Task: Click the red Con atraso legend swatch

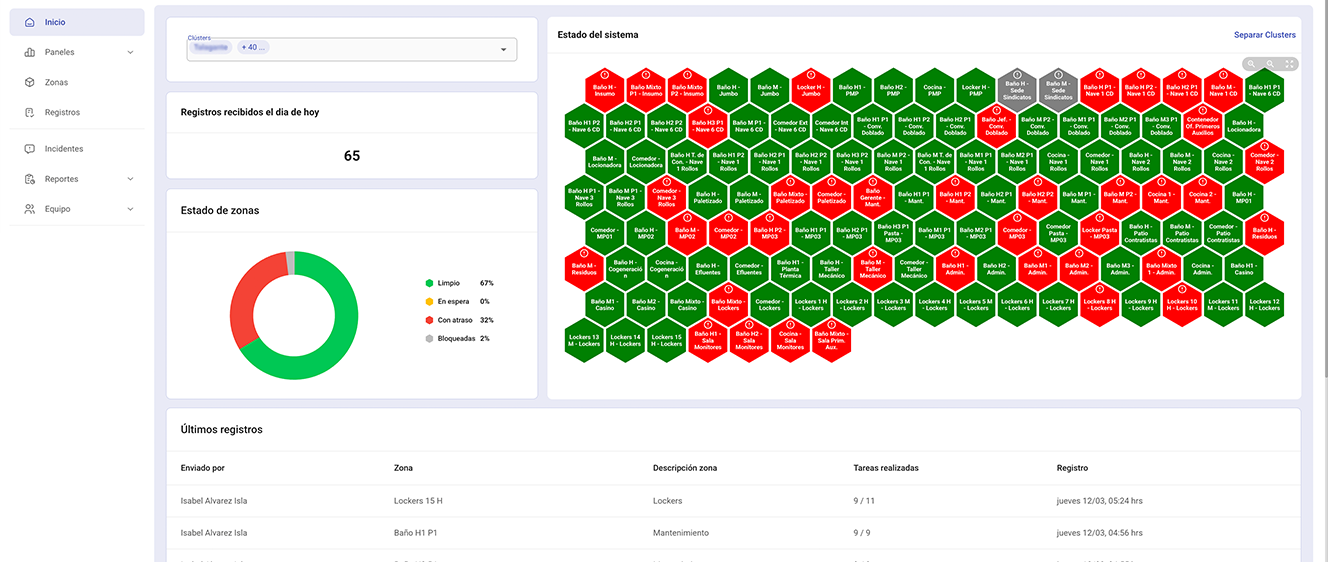Action: click(428, 320)
